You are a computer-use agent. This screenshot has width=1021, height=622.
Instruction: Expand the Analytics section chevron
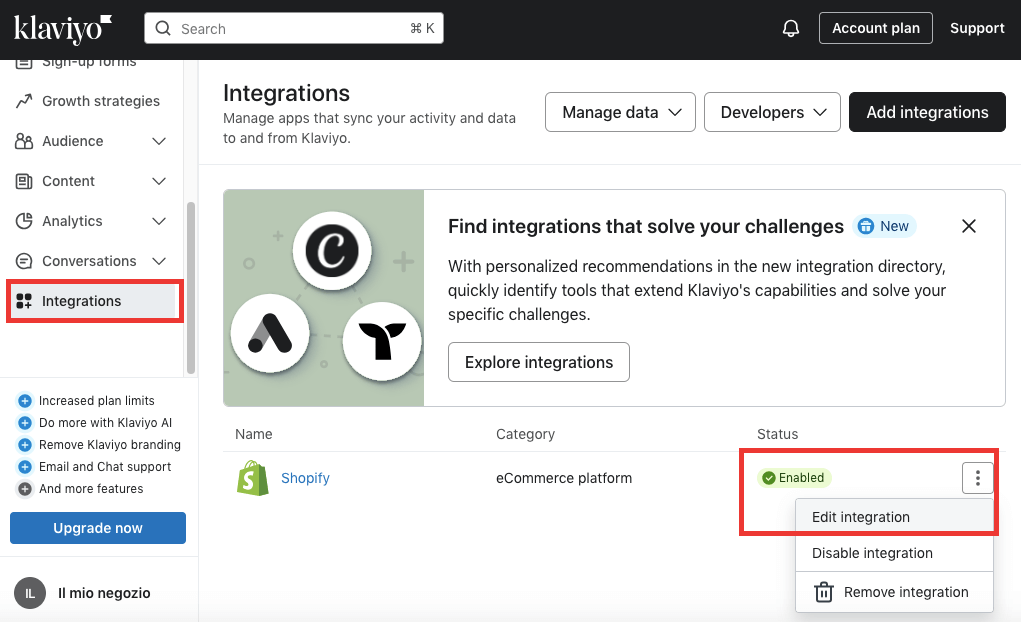[159, 221]
